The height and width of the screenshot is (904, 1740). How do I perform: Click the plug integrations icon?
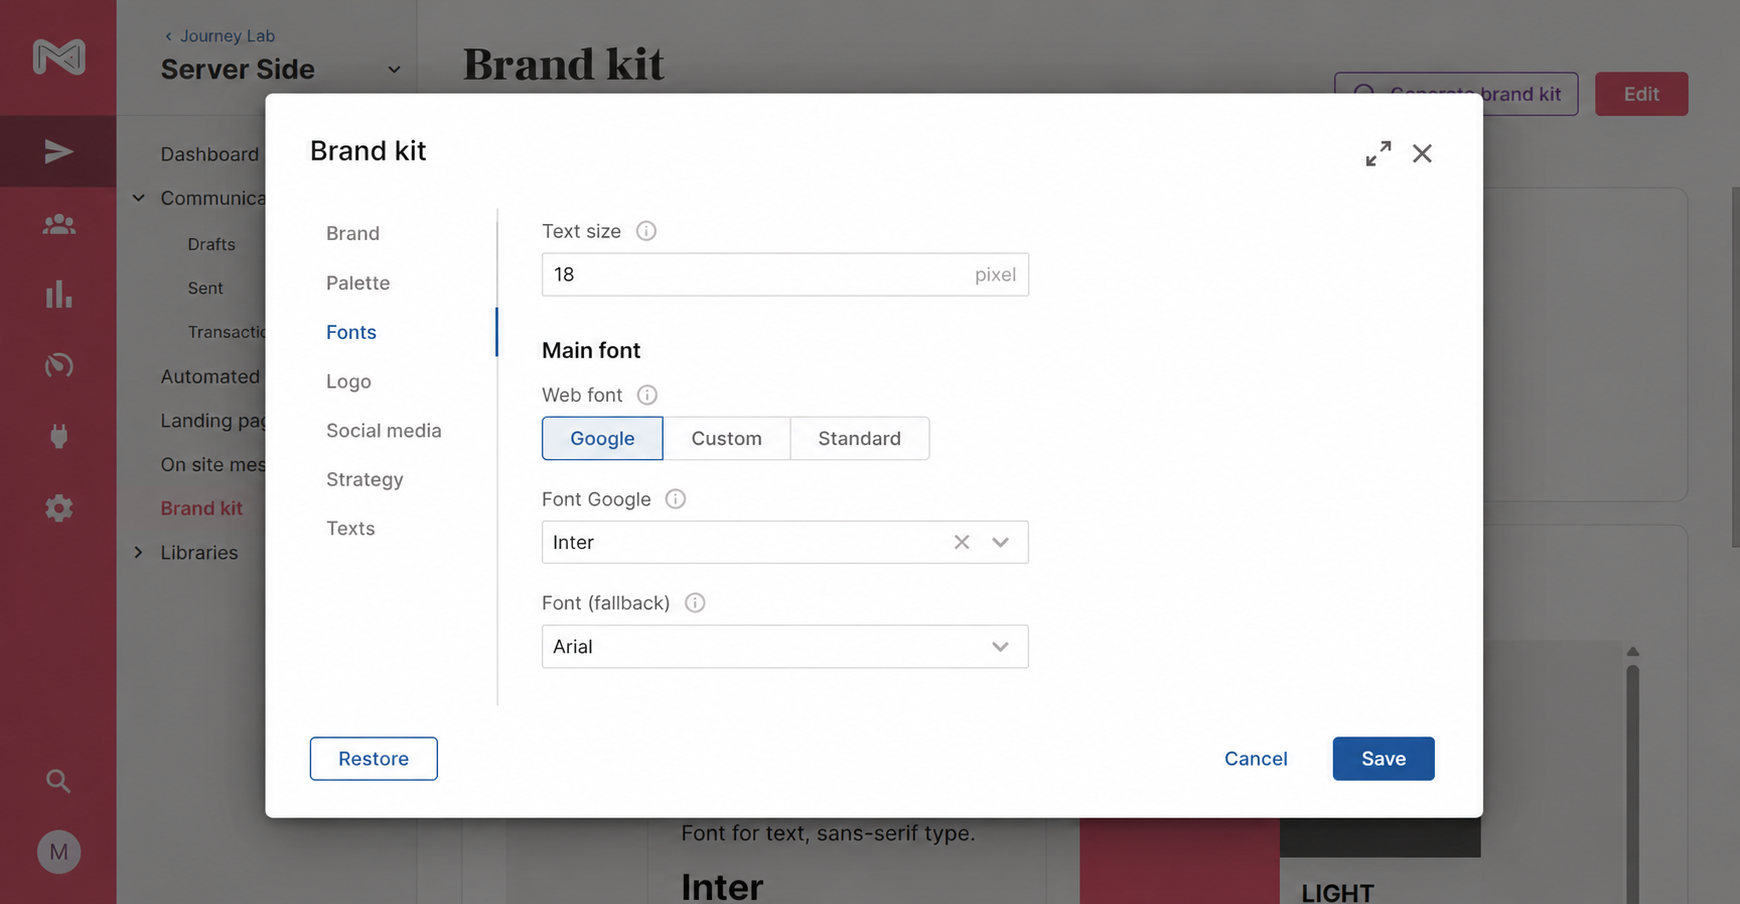[58, 436]
